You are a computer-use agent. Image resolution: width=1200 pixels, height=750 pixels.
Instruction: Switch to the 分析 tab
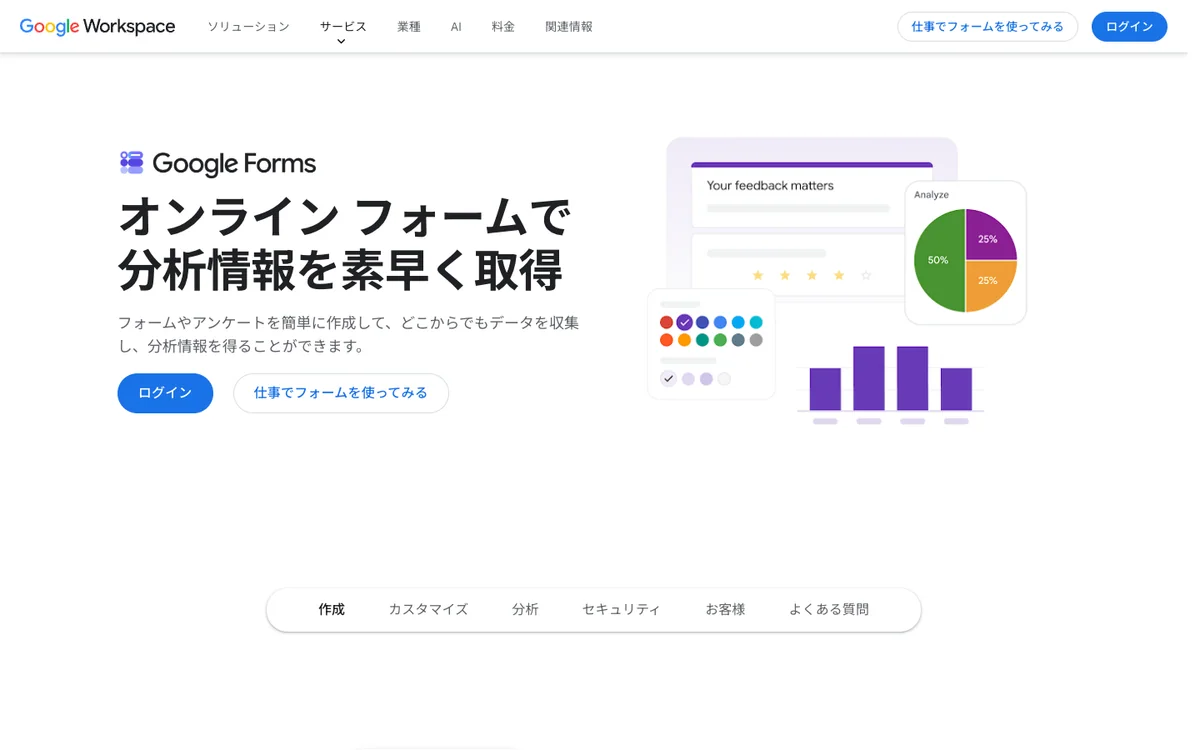coord(525,609)
